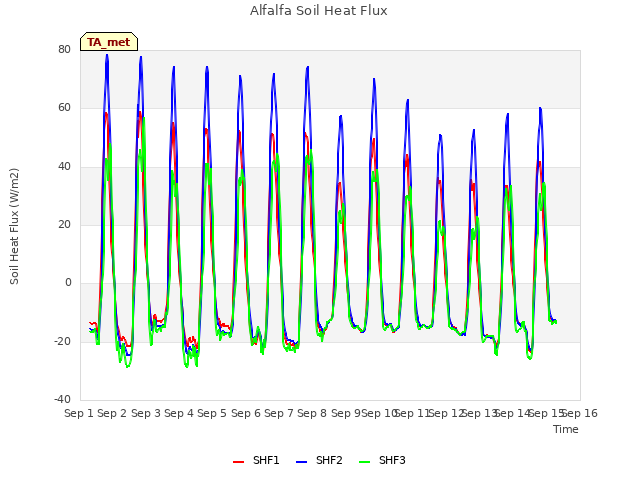This screenshot has height=480, width=640.
Task: Click the green SHF3 legend swatch
Action: [x=364, y=462]
